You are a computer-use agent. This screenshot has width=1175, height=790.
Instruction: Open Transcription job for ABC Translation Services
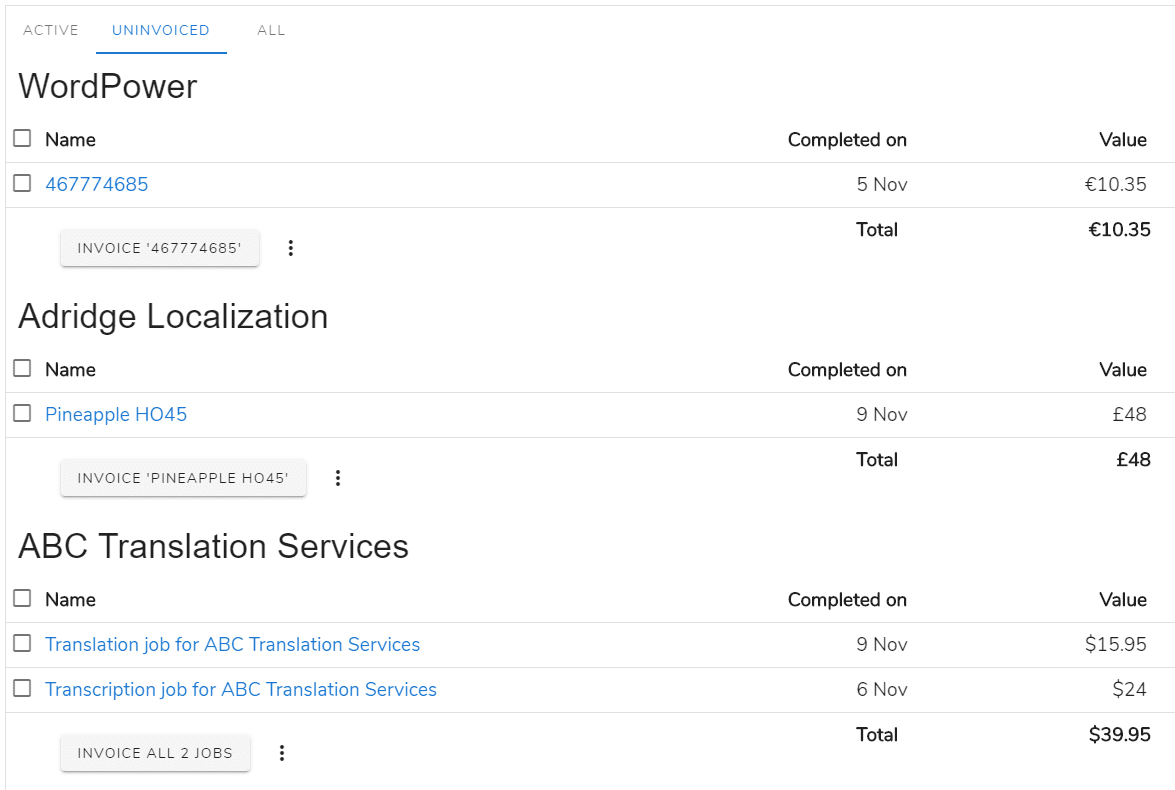(x=241, y=690)
